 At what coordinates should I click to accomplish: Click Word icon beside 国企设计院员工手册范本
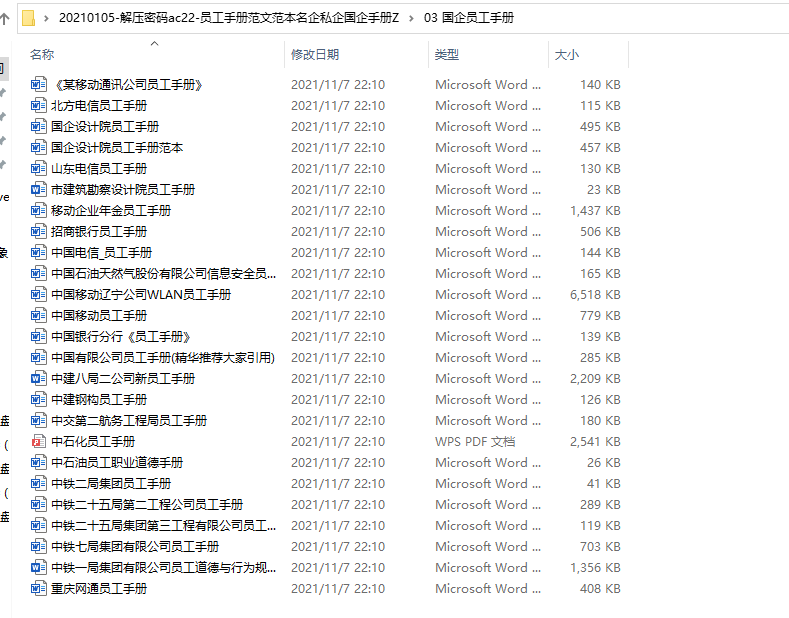point(39,147)
